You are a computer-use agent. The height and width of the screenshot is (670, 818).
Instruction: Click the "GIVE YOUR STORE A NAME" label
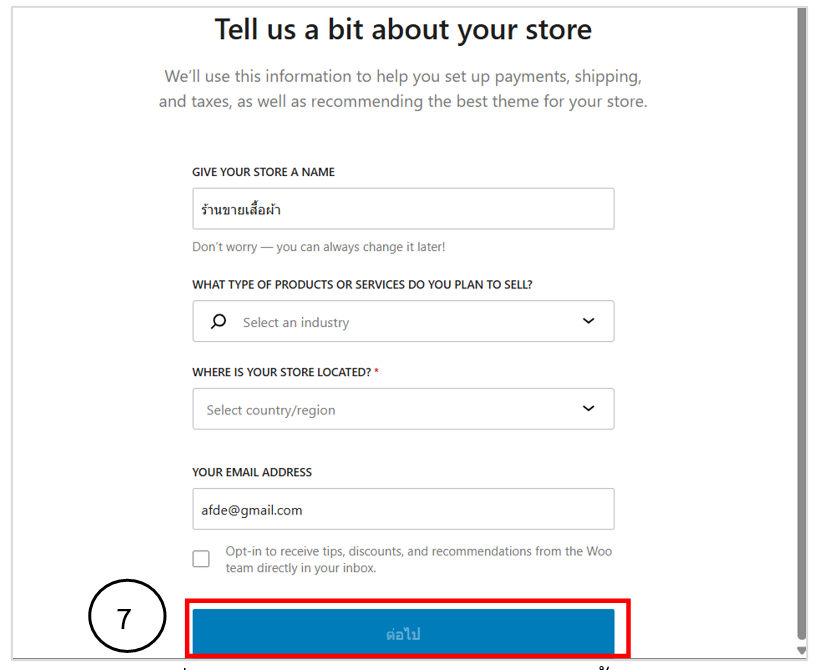point(263,172)
